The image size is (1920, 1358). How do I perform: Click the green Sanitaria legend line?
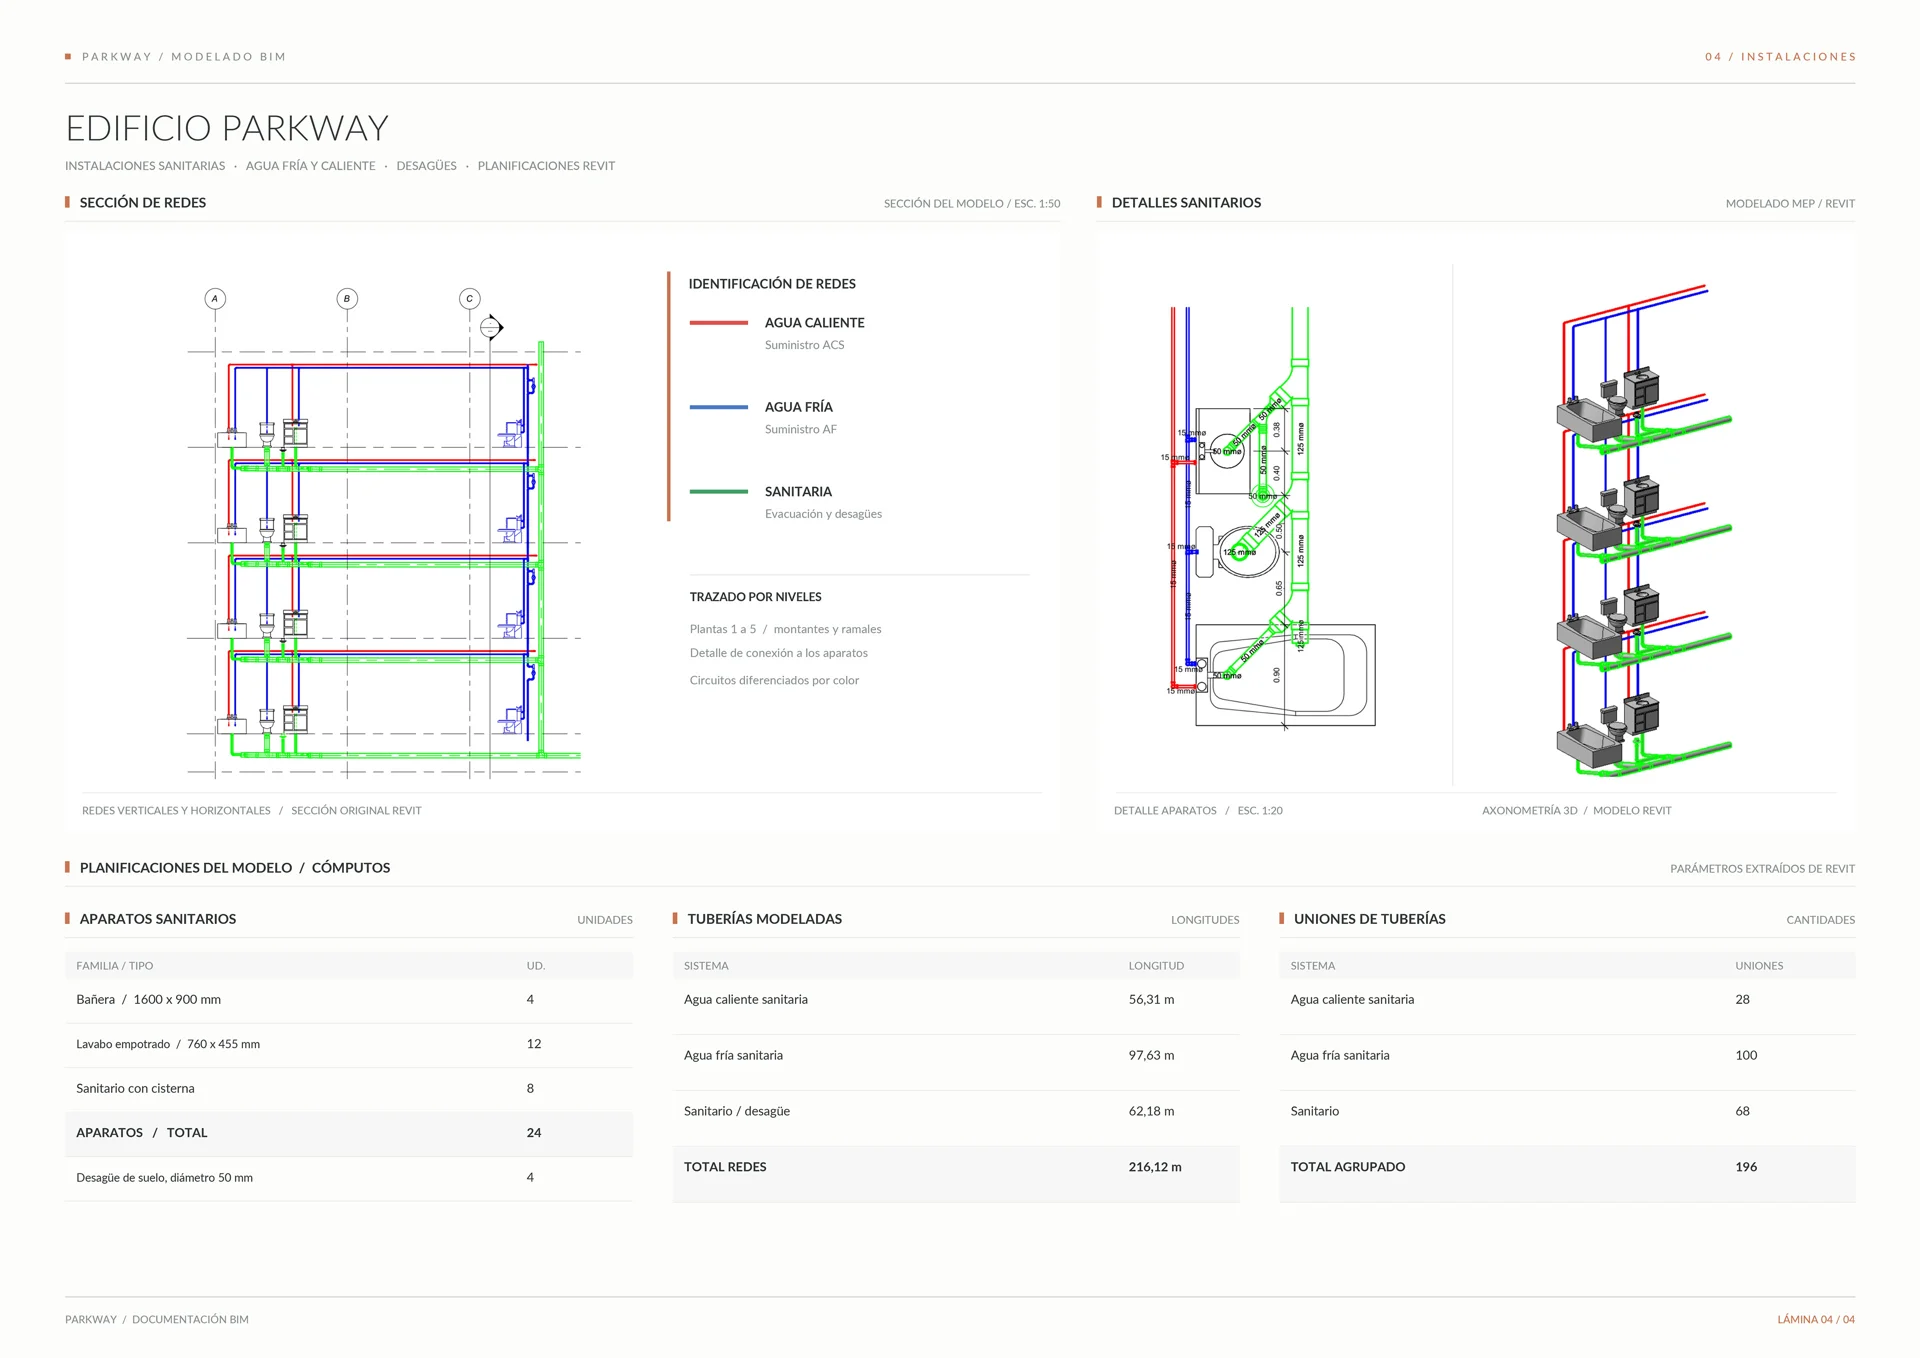pyautogui.click(x=718, y=491)
